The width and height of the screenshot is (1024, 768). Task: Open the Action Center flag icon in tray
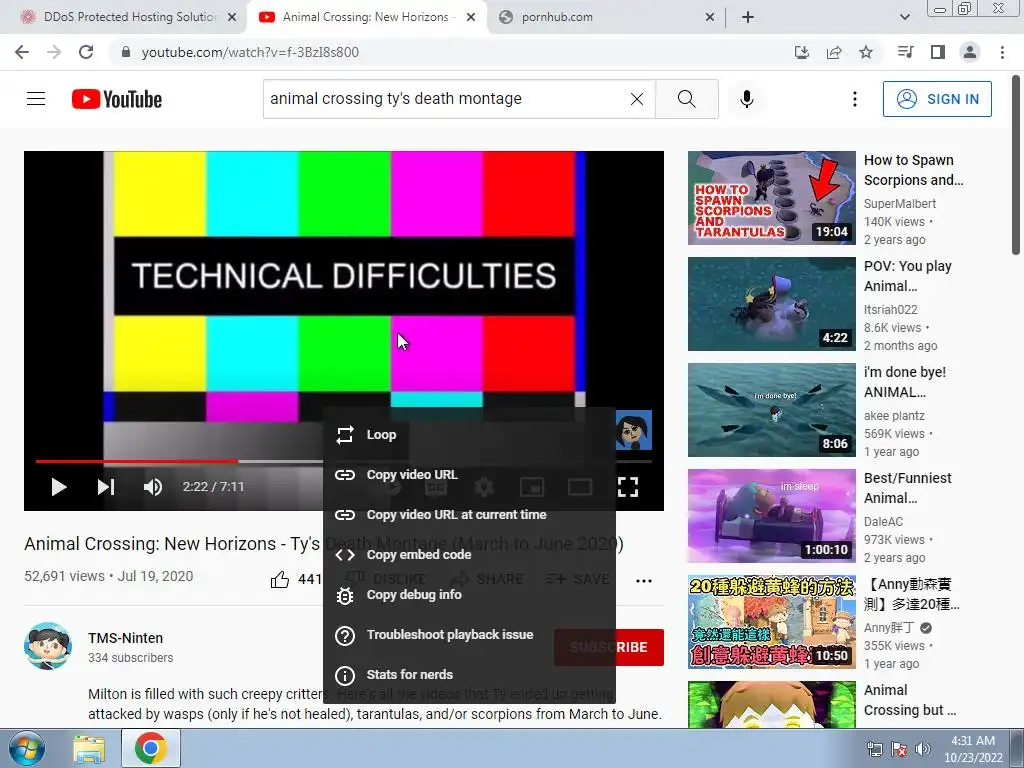click(899, 749)
